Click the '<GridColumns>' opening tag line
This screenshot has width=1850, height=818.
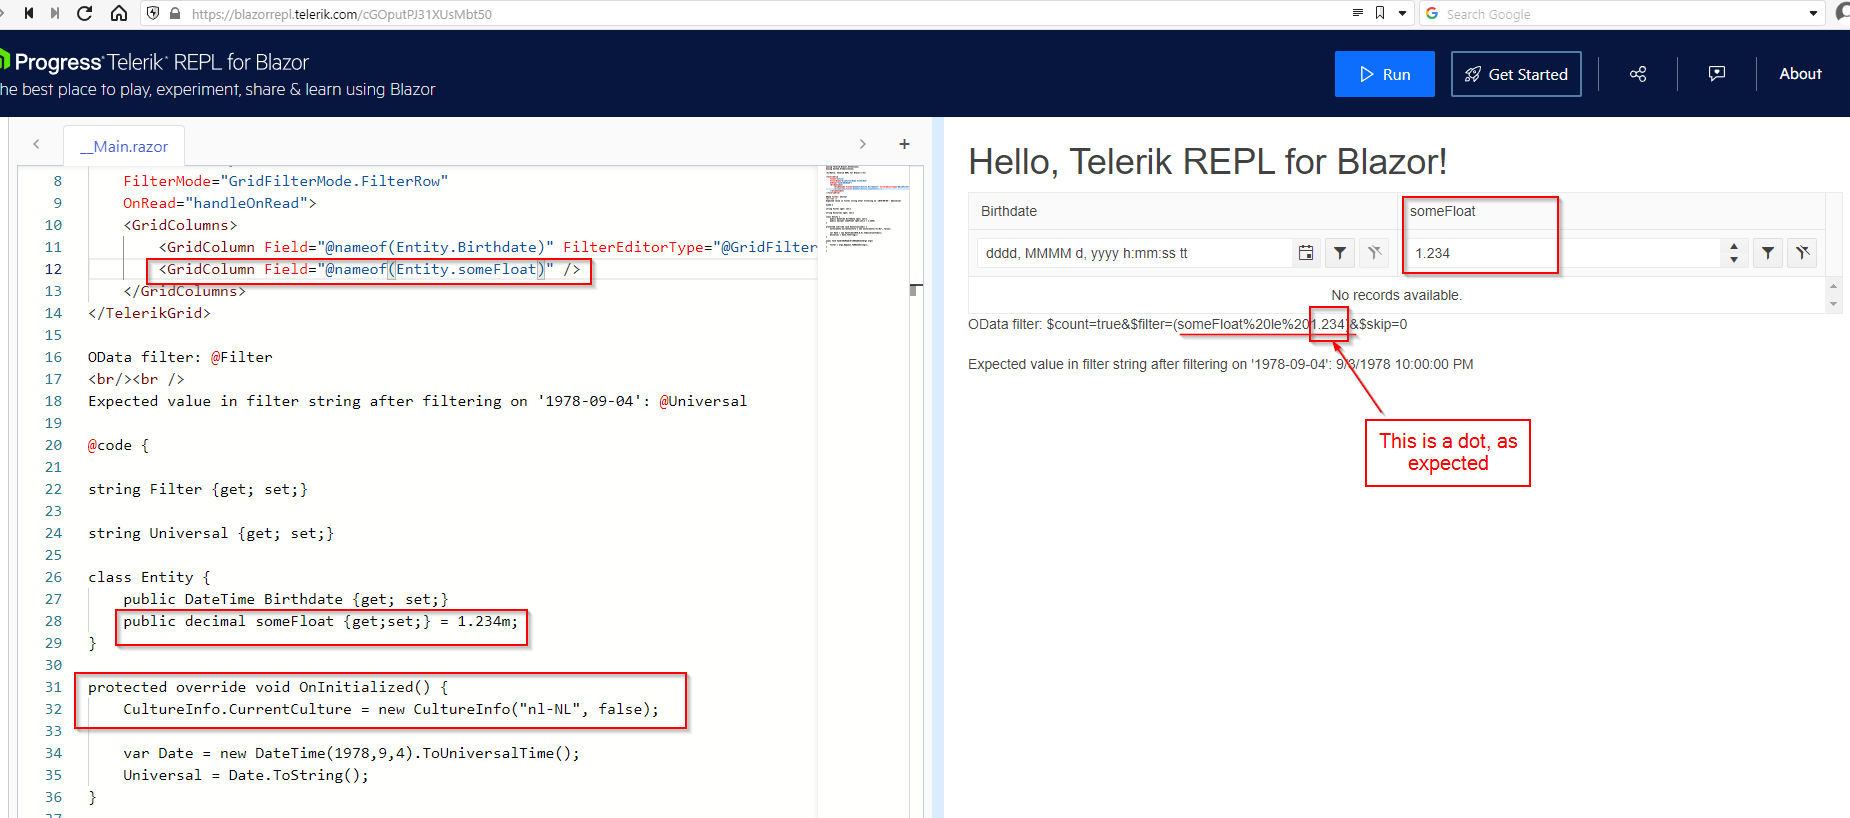180,225
